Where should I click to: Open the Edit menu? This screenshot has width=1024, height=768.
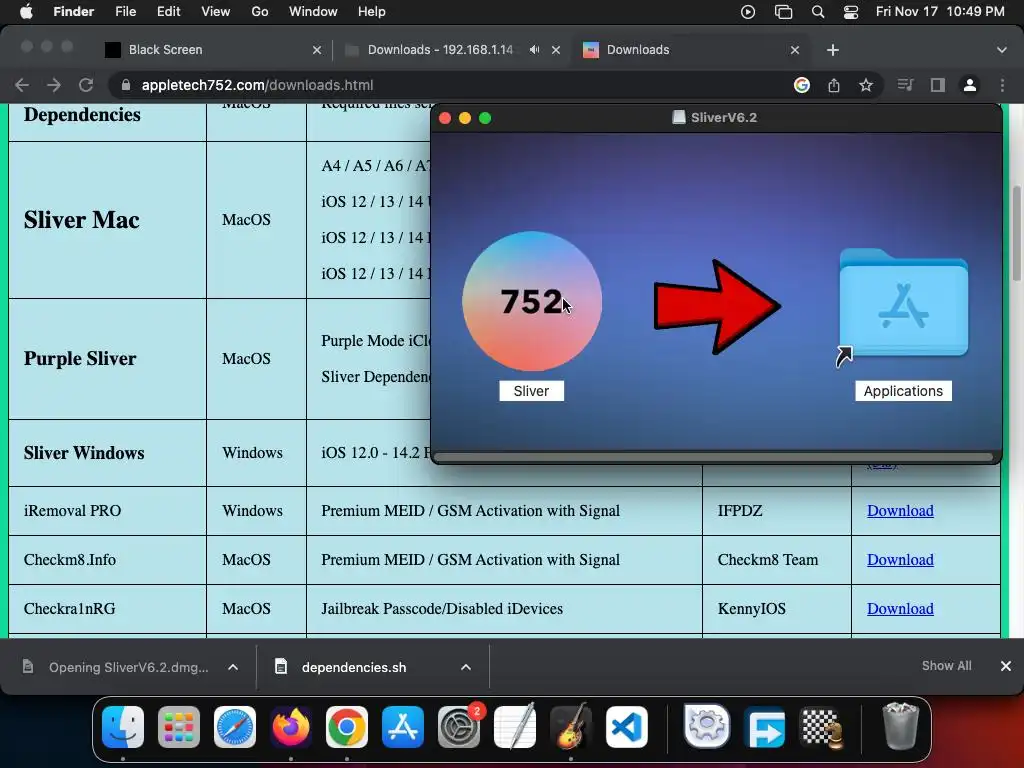(168, 12)
